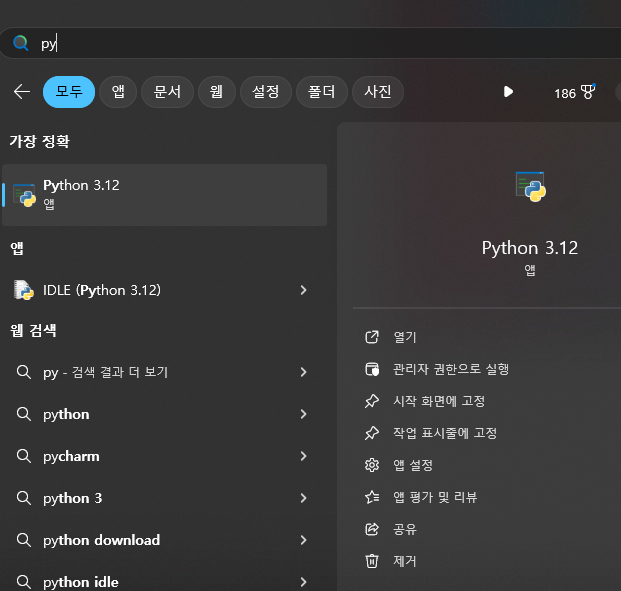
Task: Expand chevron beside 'python idle' suggestion
Action: pyautogui.click(x=303, y=582)
